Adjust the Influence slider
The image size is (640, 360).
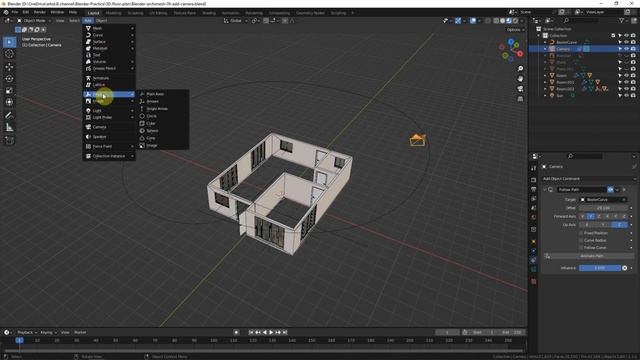pyautogui.click(x=600, y=268)
